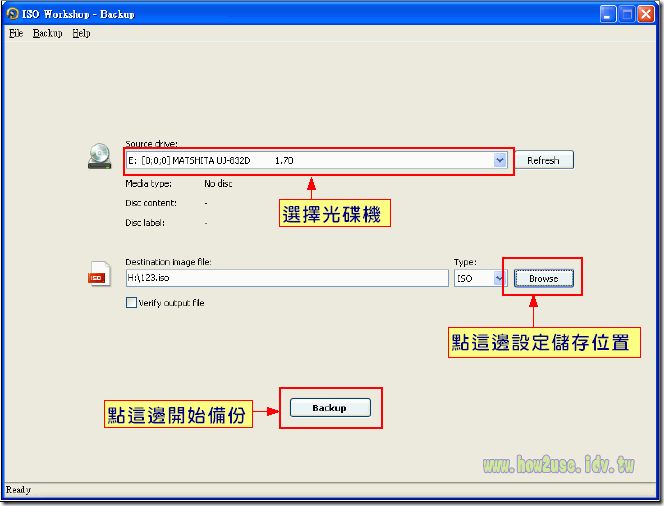Enable the Verify output file checkbox
The image size is (664, 506).
tap(131, 303)
